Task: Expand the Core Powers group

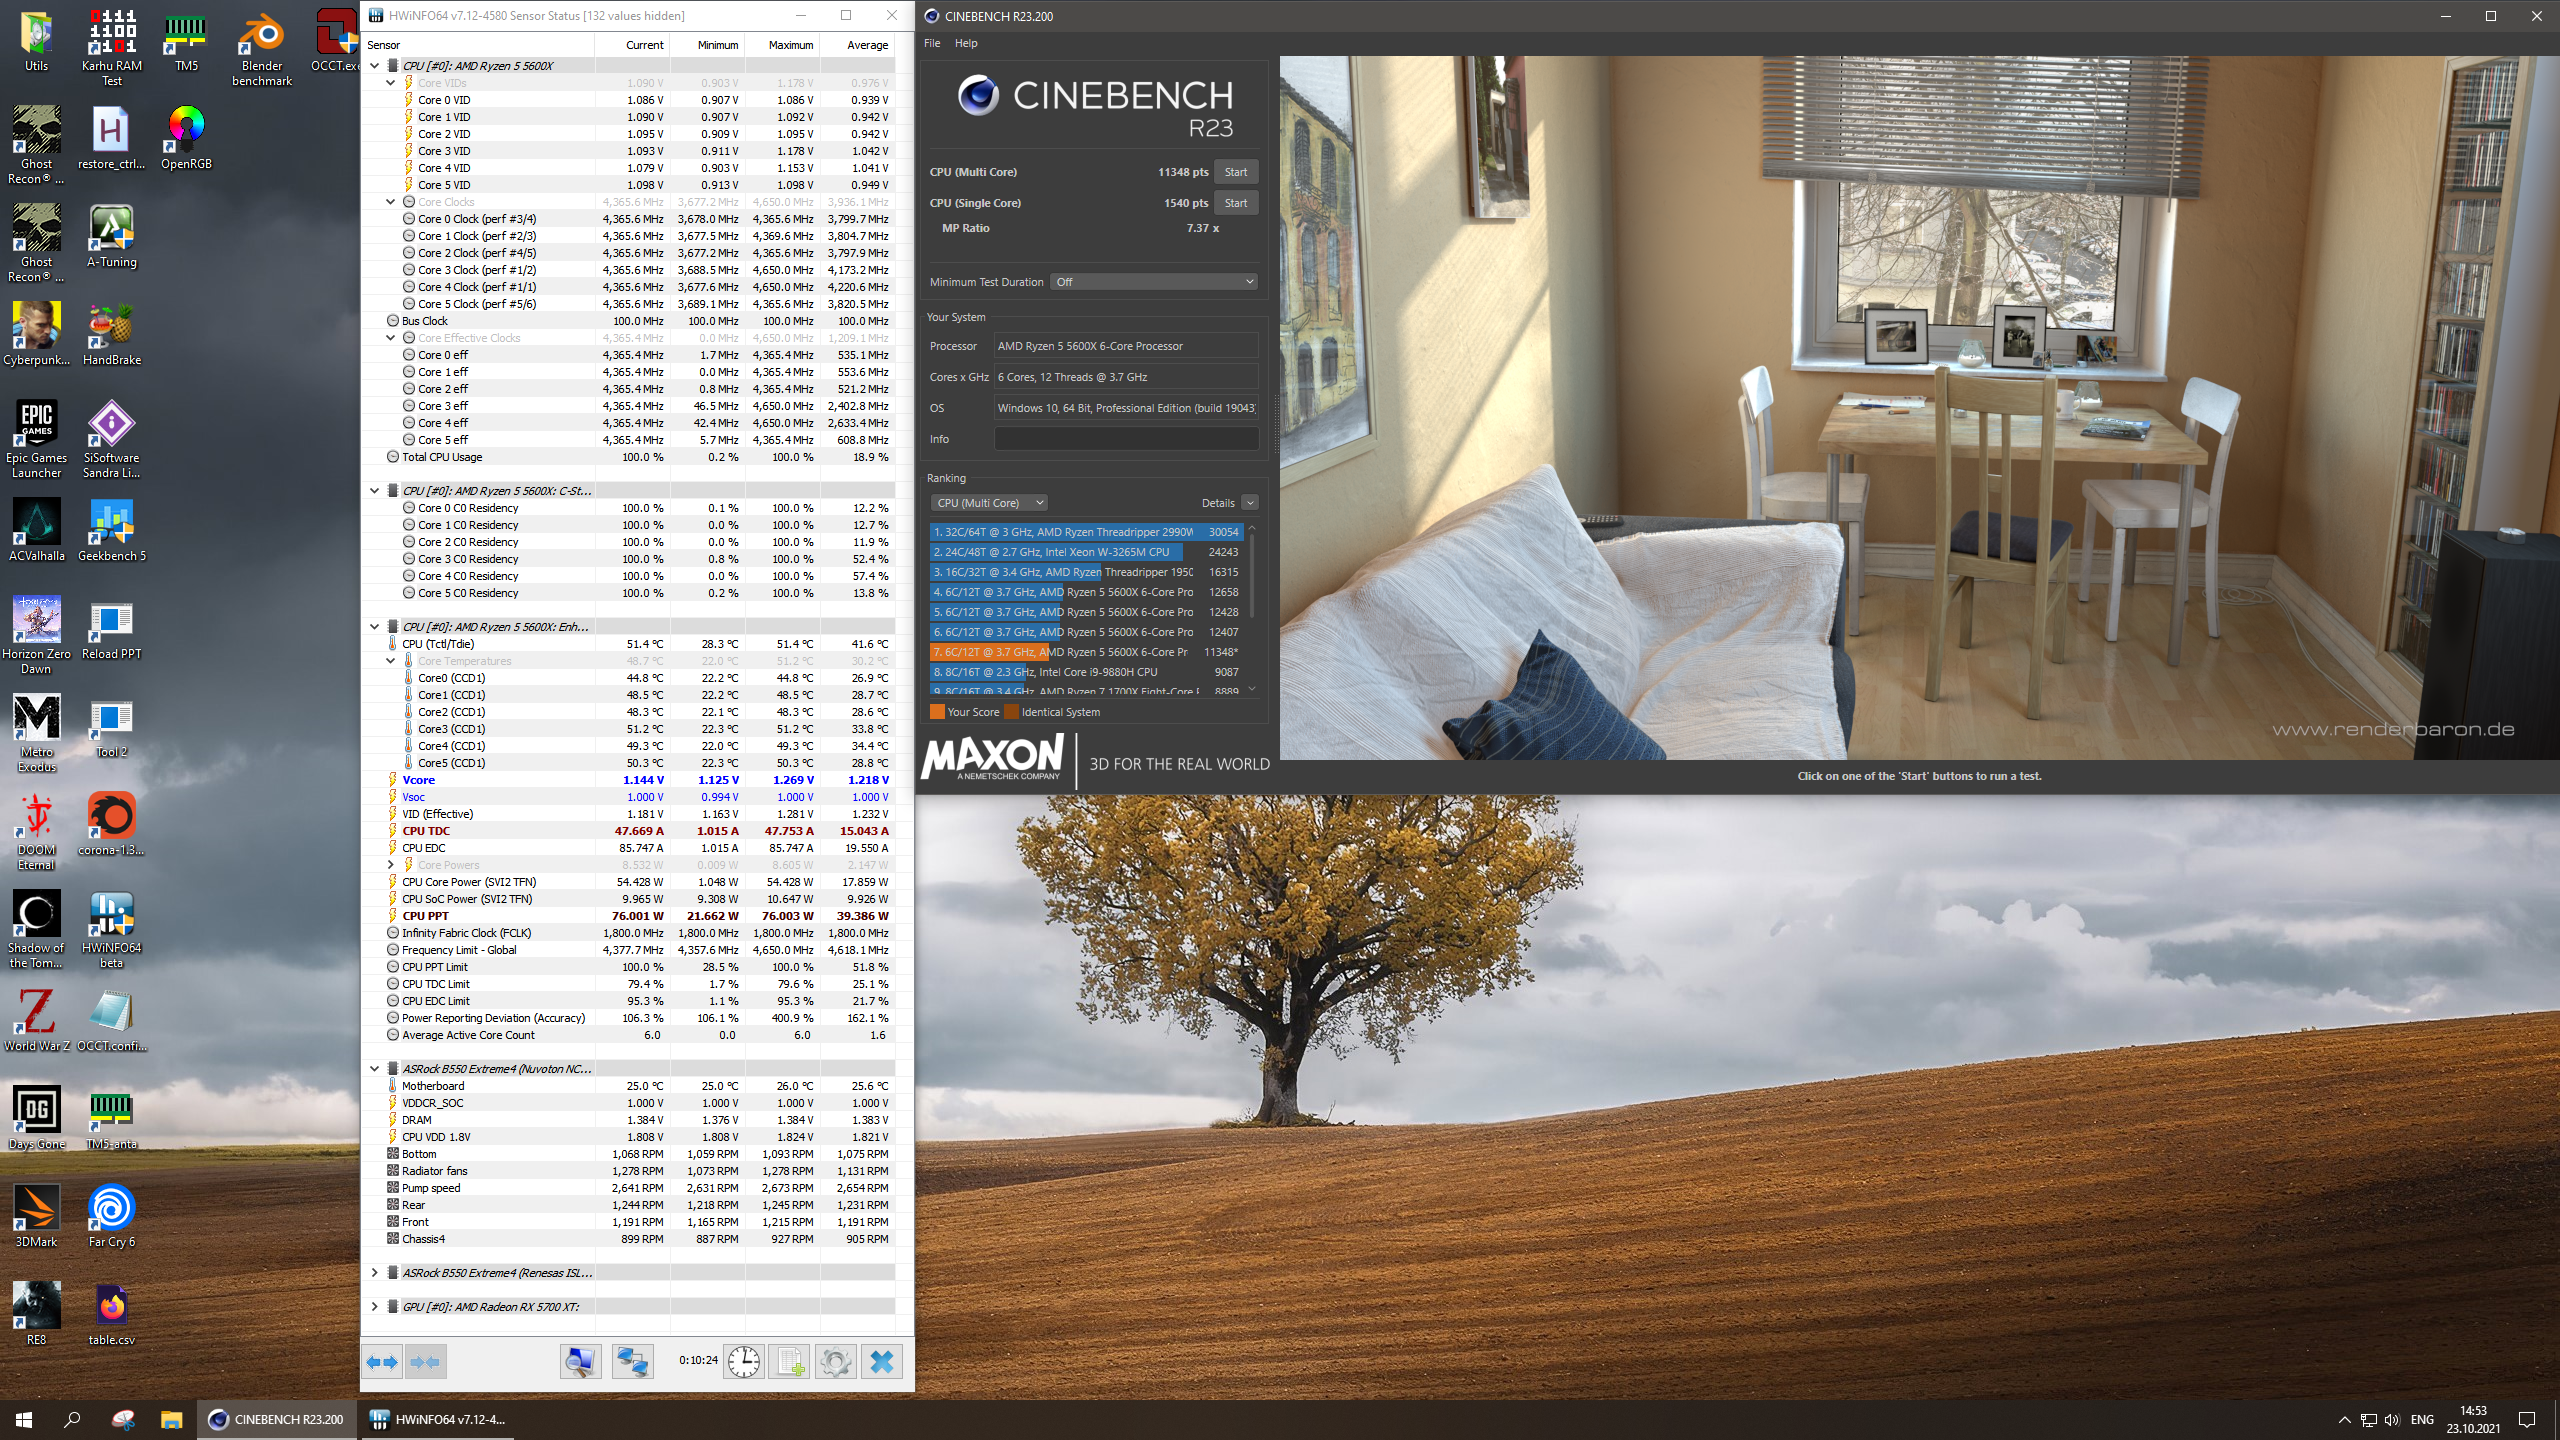Action: pyautogui.click(x=391, y=865)
